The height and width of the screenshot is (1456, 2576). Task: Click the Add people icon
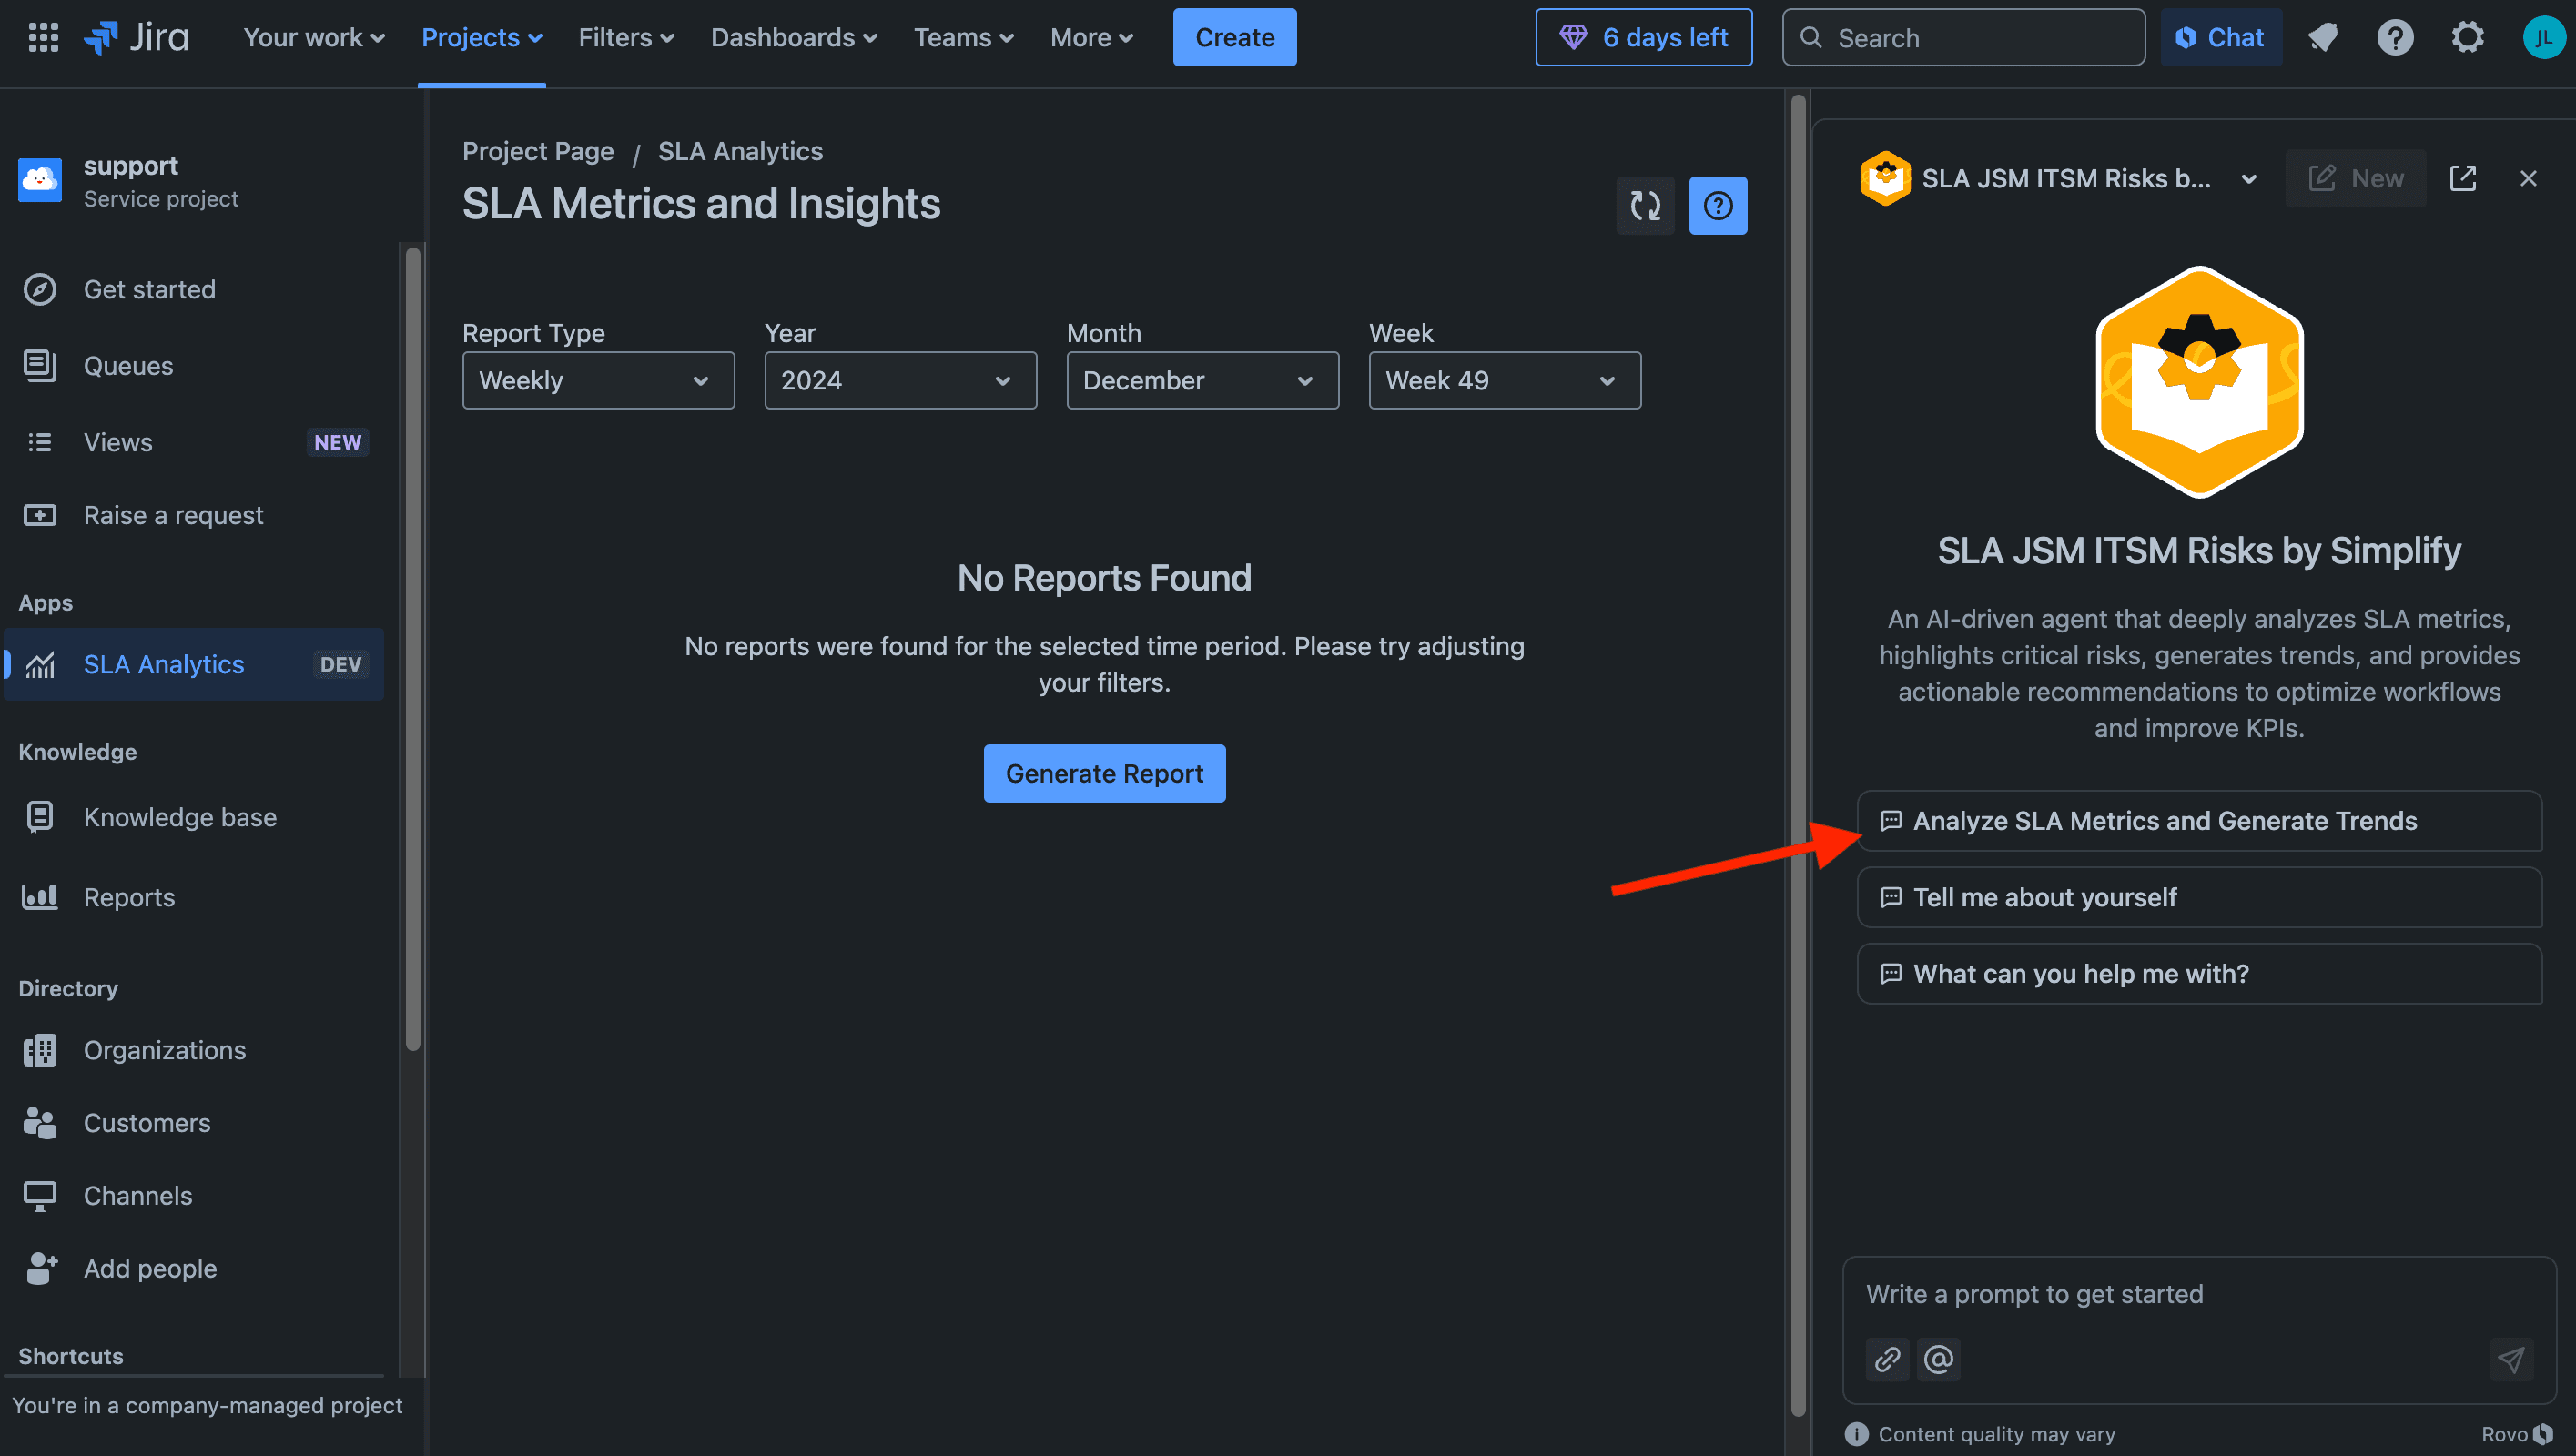(40, 1269)
